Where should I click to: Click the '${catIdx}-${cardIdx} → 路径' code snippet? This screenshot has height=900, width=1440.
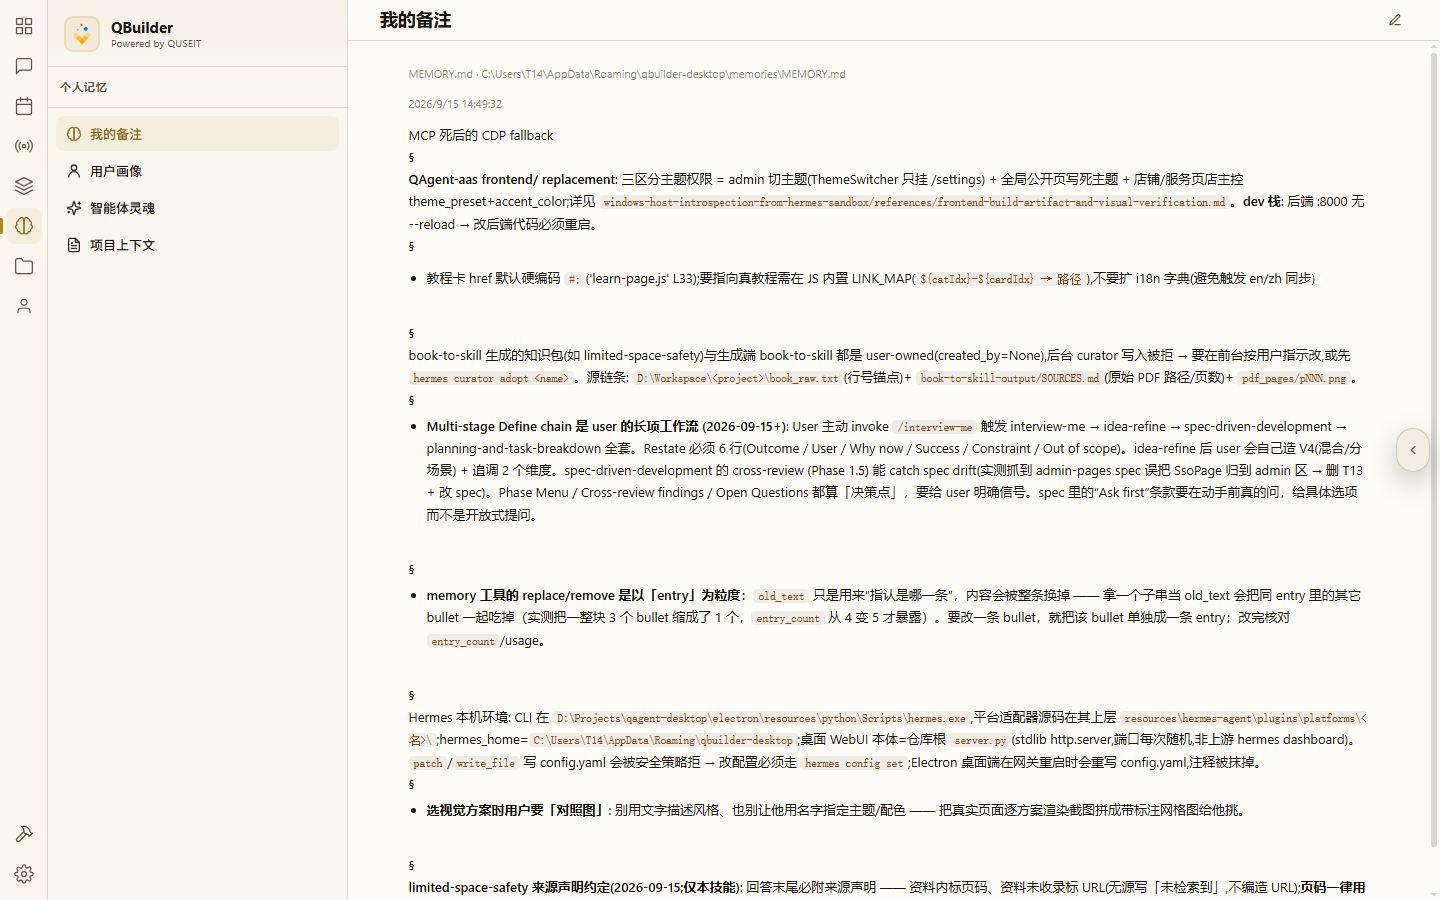1000,279
